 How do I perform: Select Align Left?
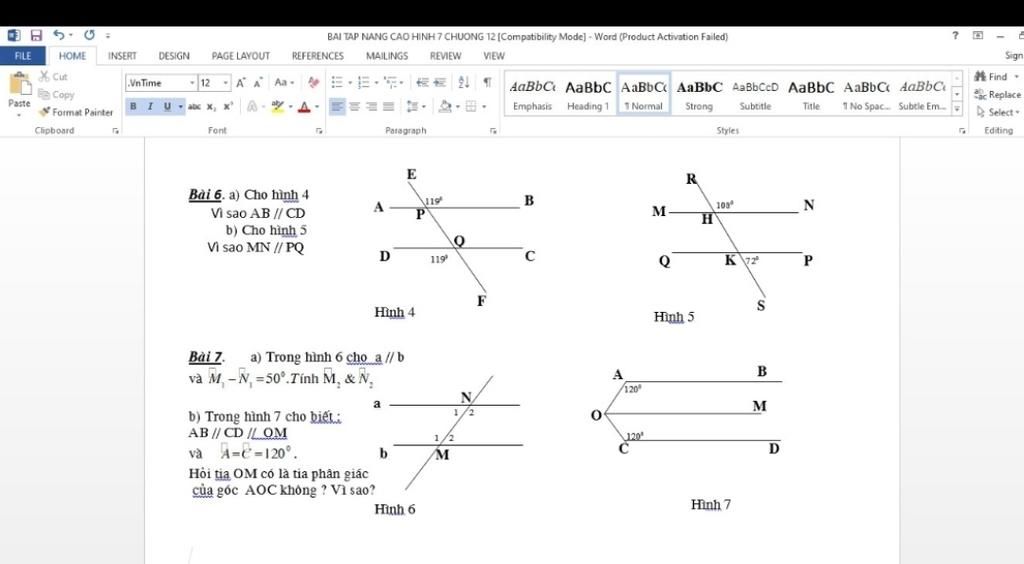point(337,106)
